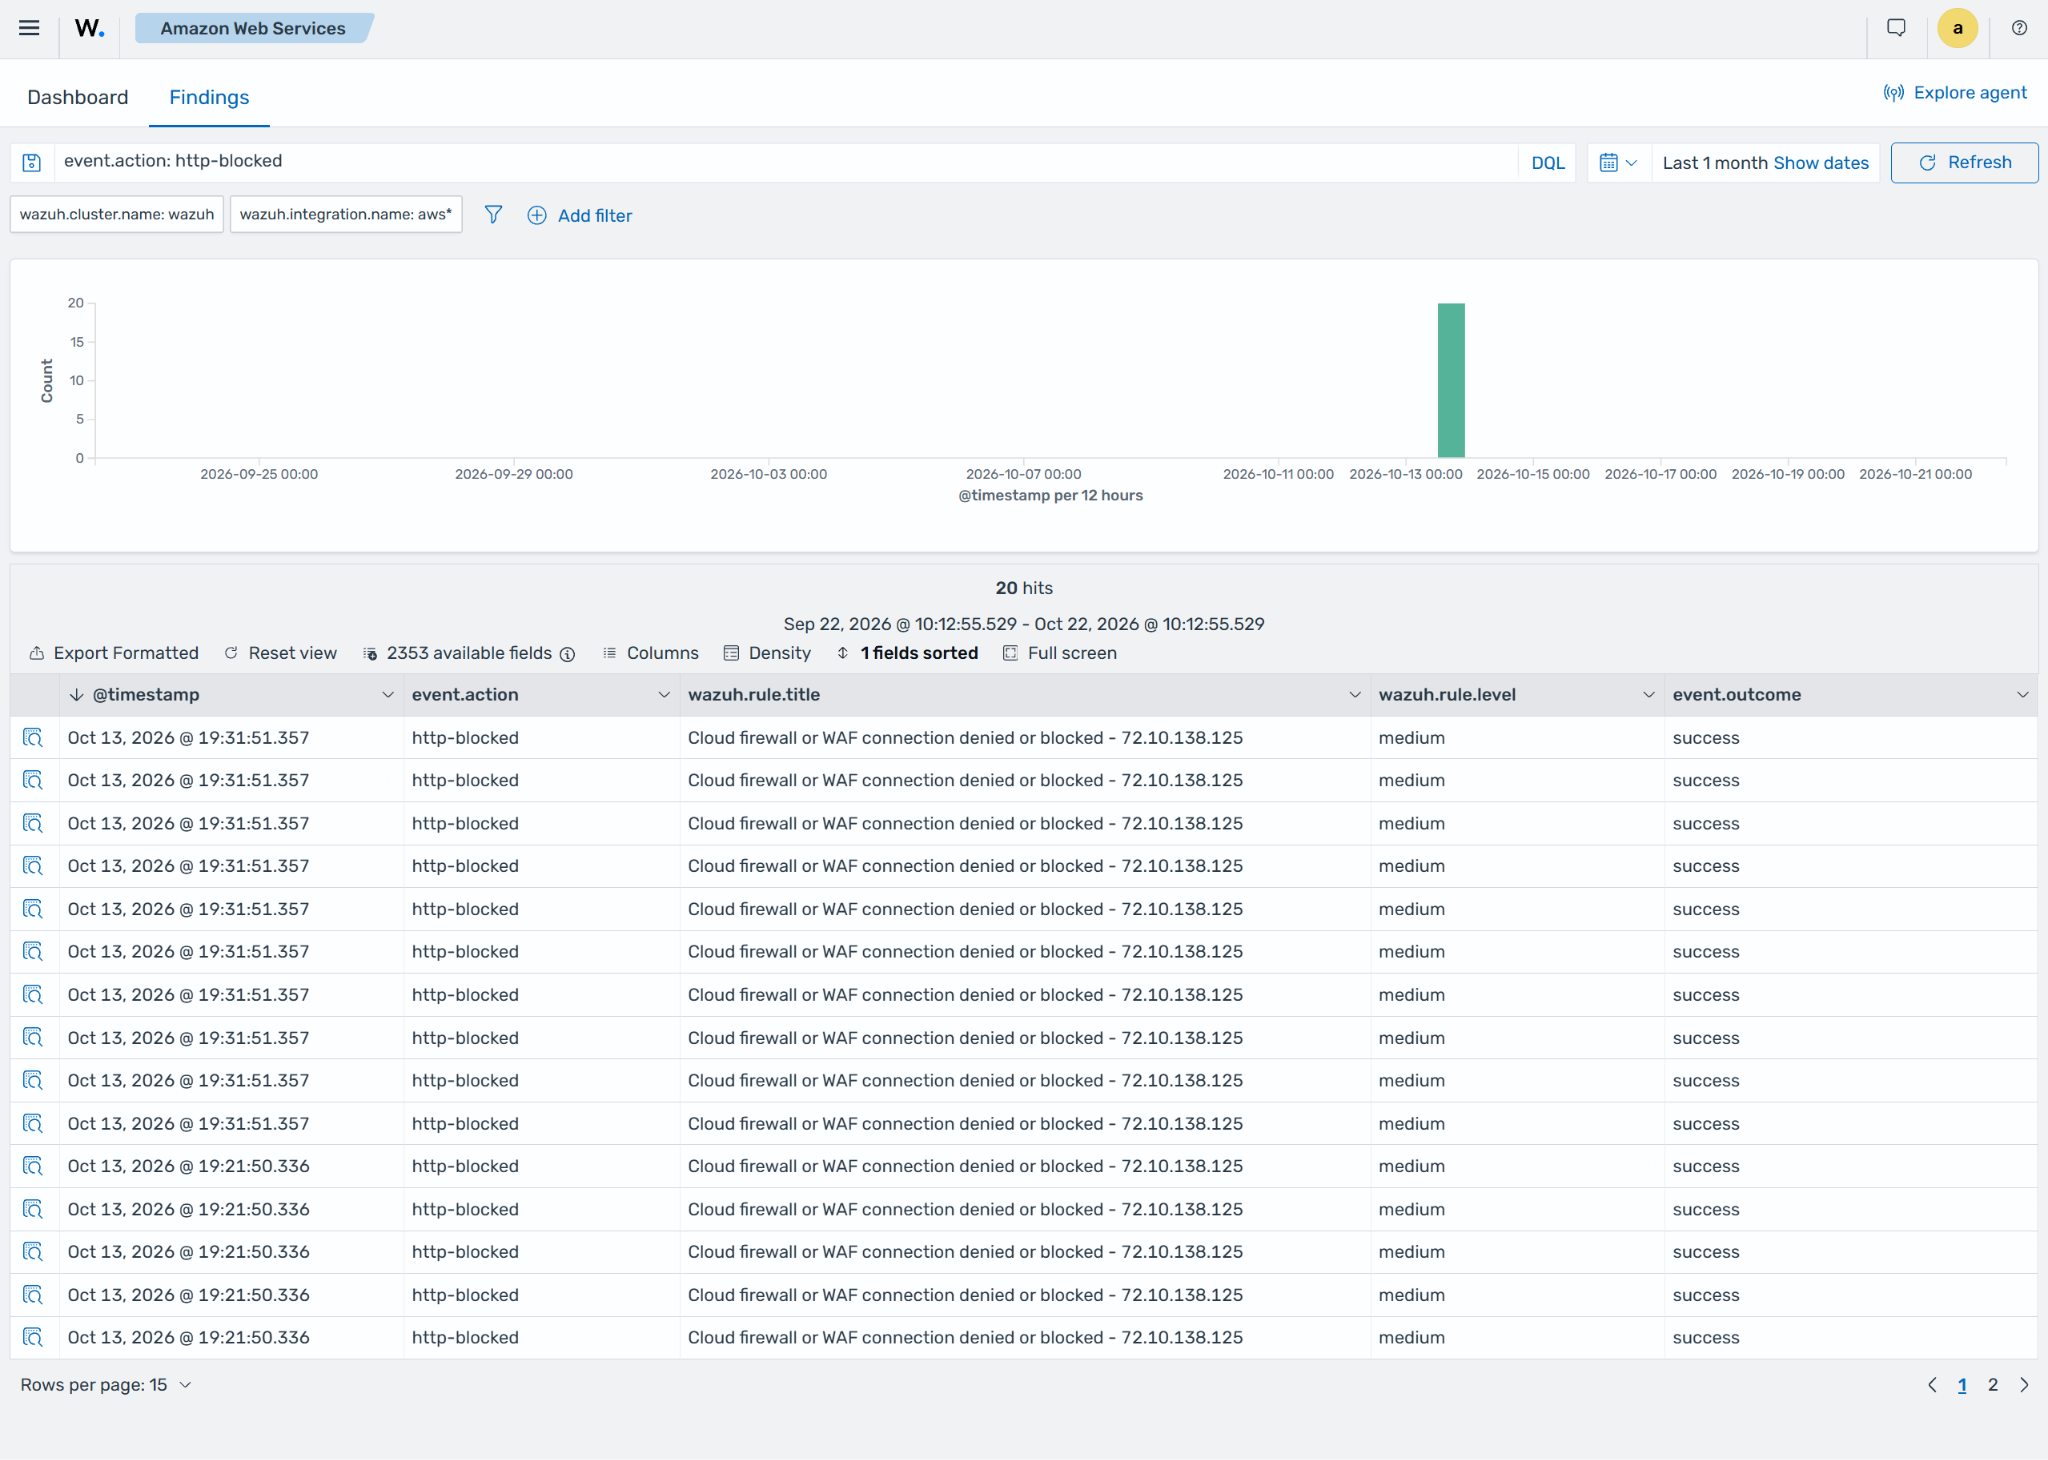
Task: Inspect document icon of last table row
Action: (x=33, y=1338)
